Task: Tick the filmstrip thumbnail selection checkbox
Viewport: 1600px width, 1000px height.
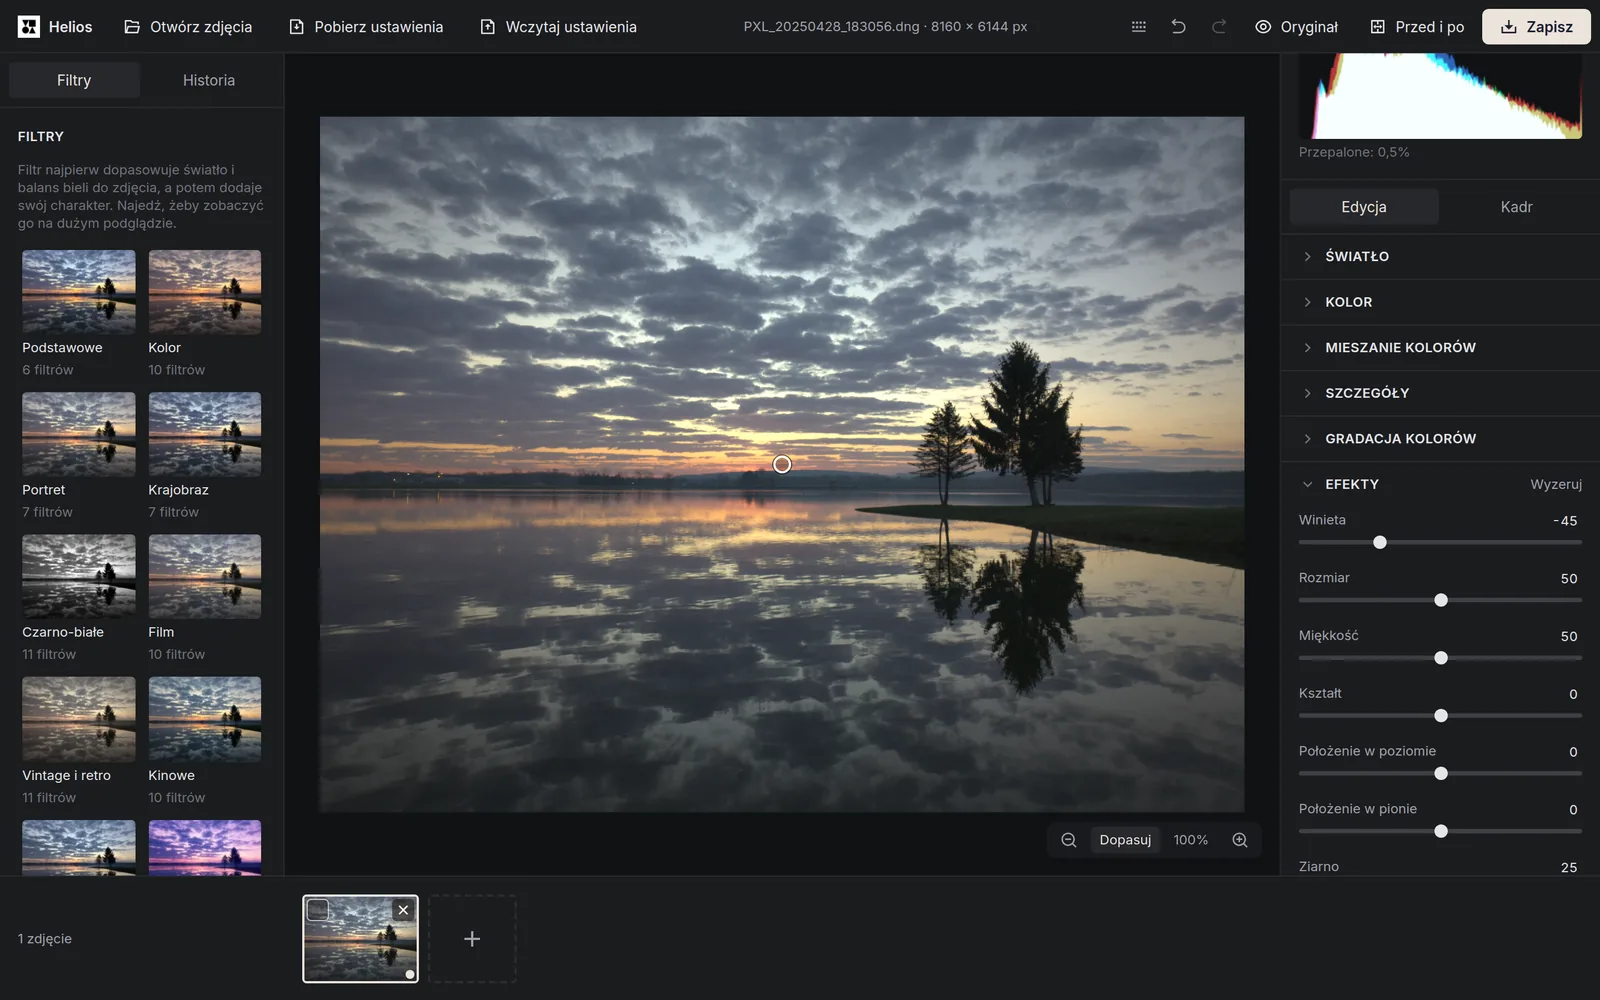Action: point(317,910)
